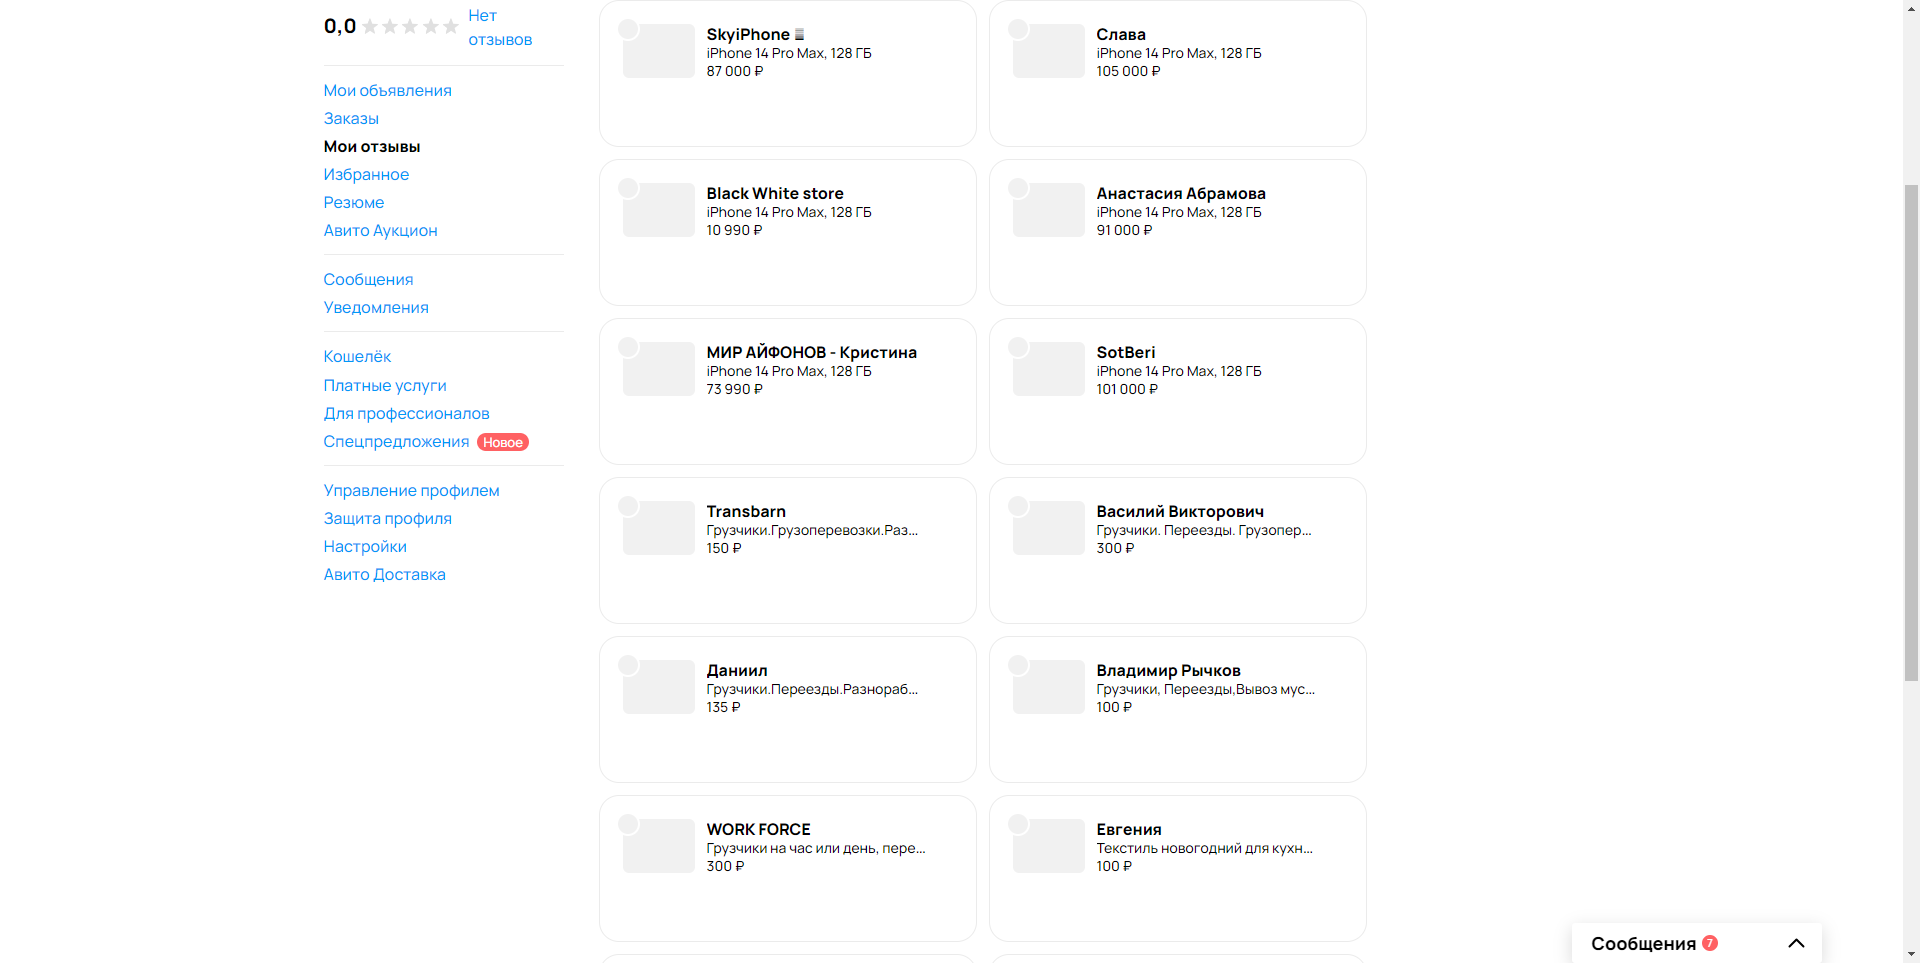Click Текстиль новогодний для кухн... title
This screenshot has width=1920, height=963.
point(1204,848)
